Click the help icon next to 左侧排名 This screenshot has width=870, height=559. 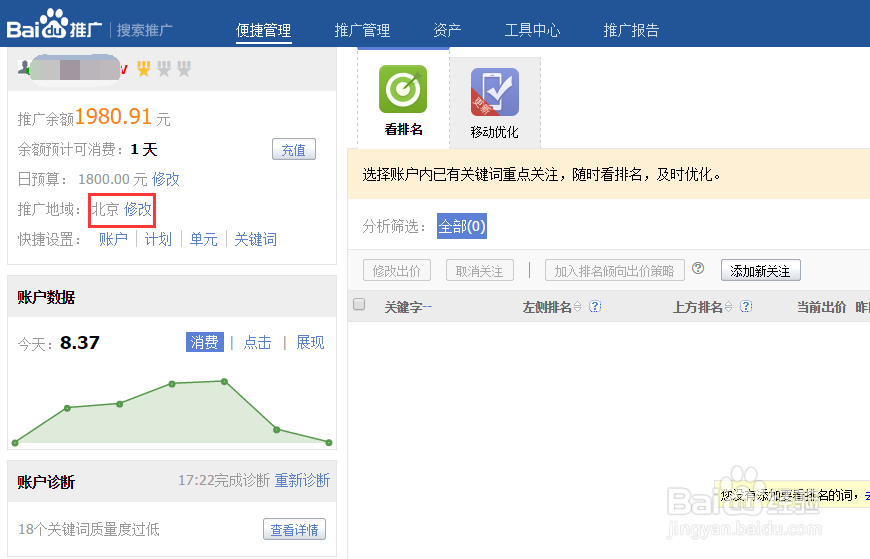tap(595, 306)
